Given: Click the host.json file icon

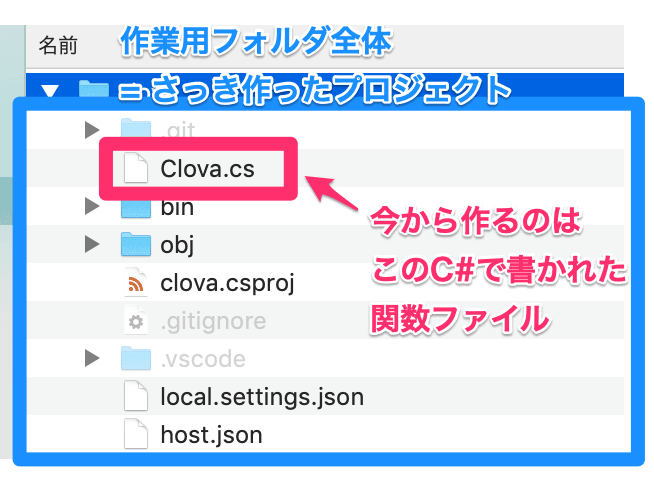Looking at the screenshot, I should point(135,435).
